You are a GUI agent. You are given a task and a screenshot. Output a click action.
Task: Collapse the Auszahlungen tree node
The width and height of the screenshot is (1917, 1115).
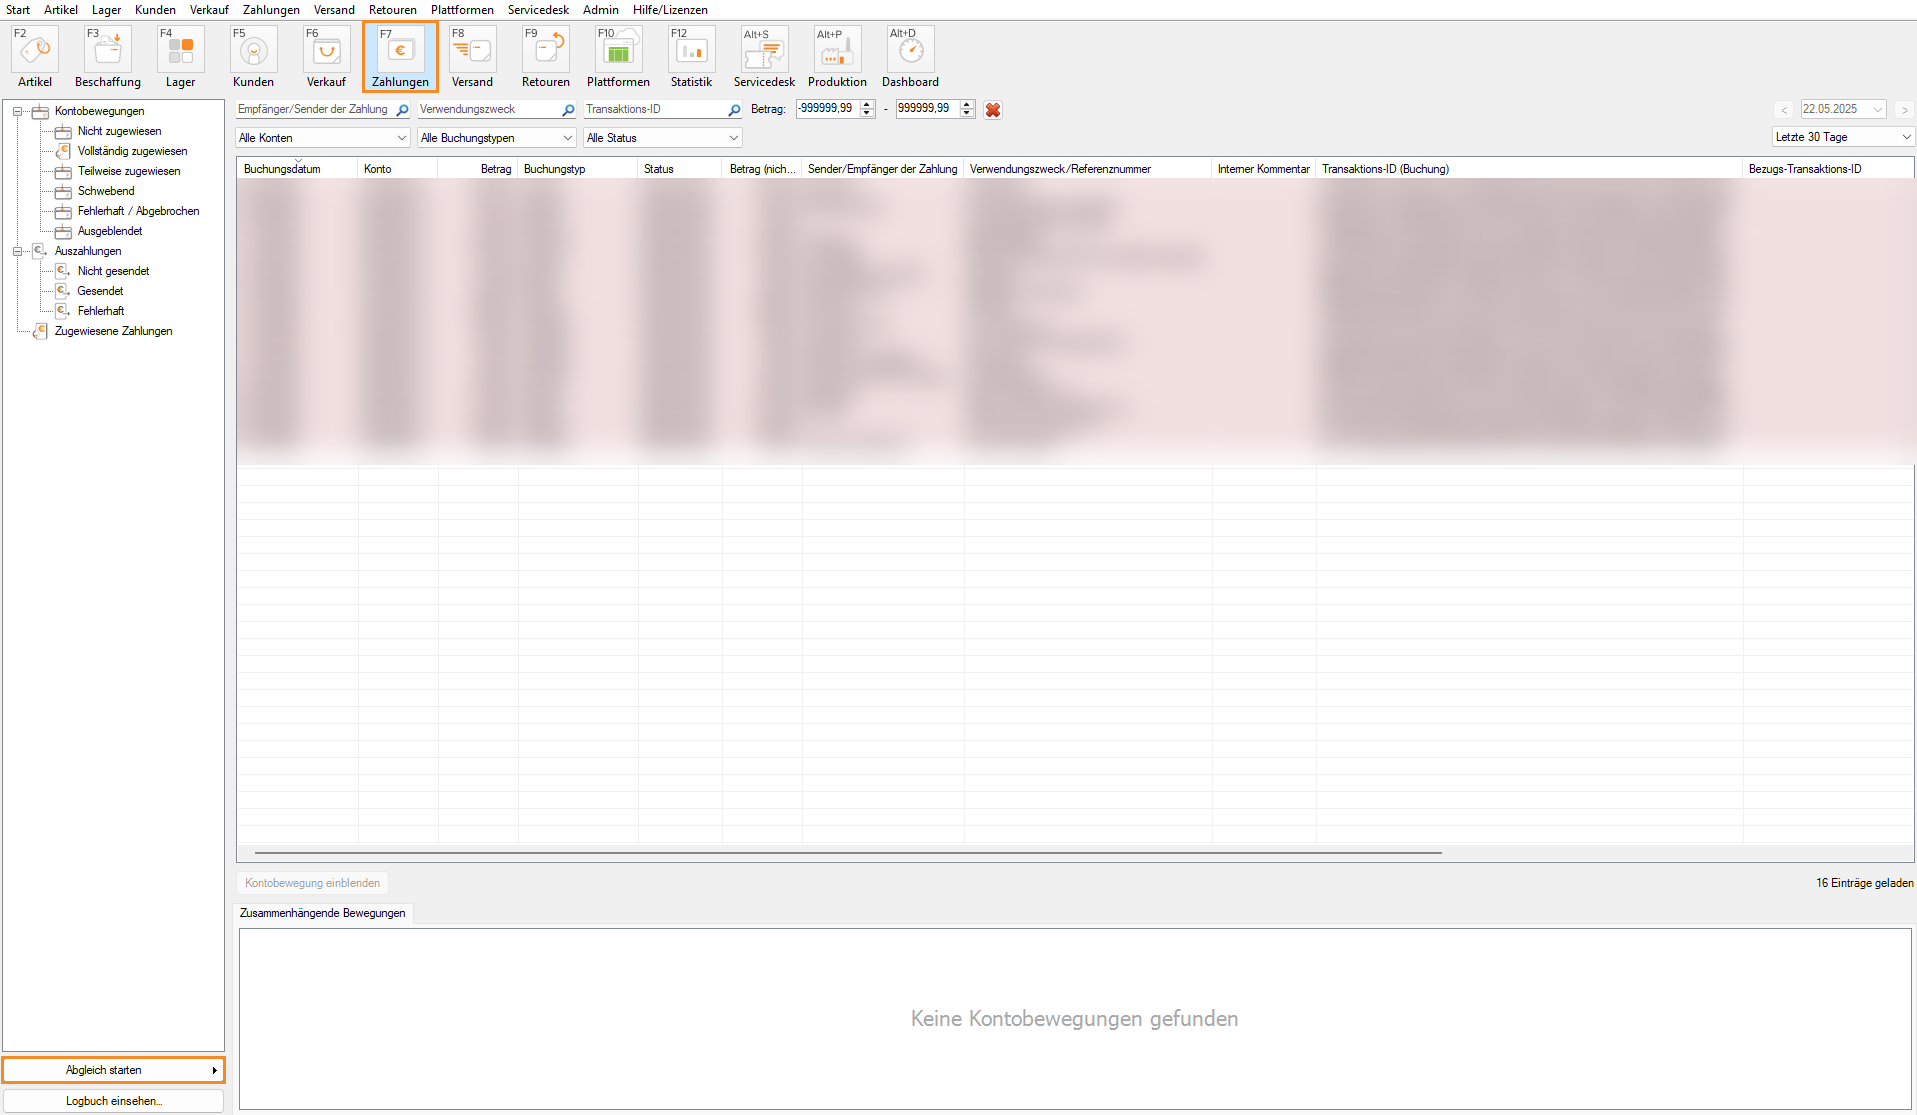coord(17,251)
